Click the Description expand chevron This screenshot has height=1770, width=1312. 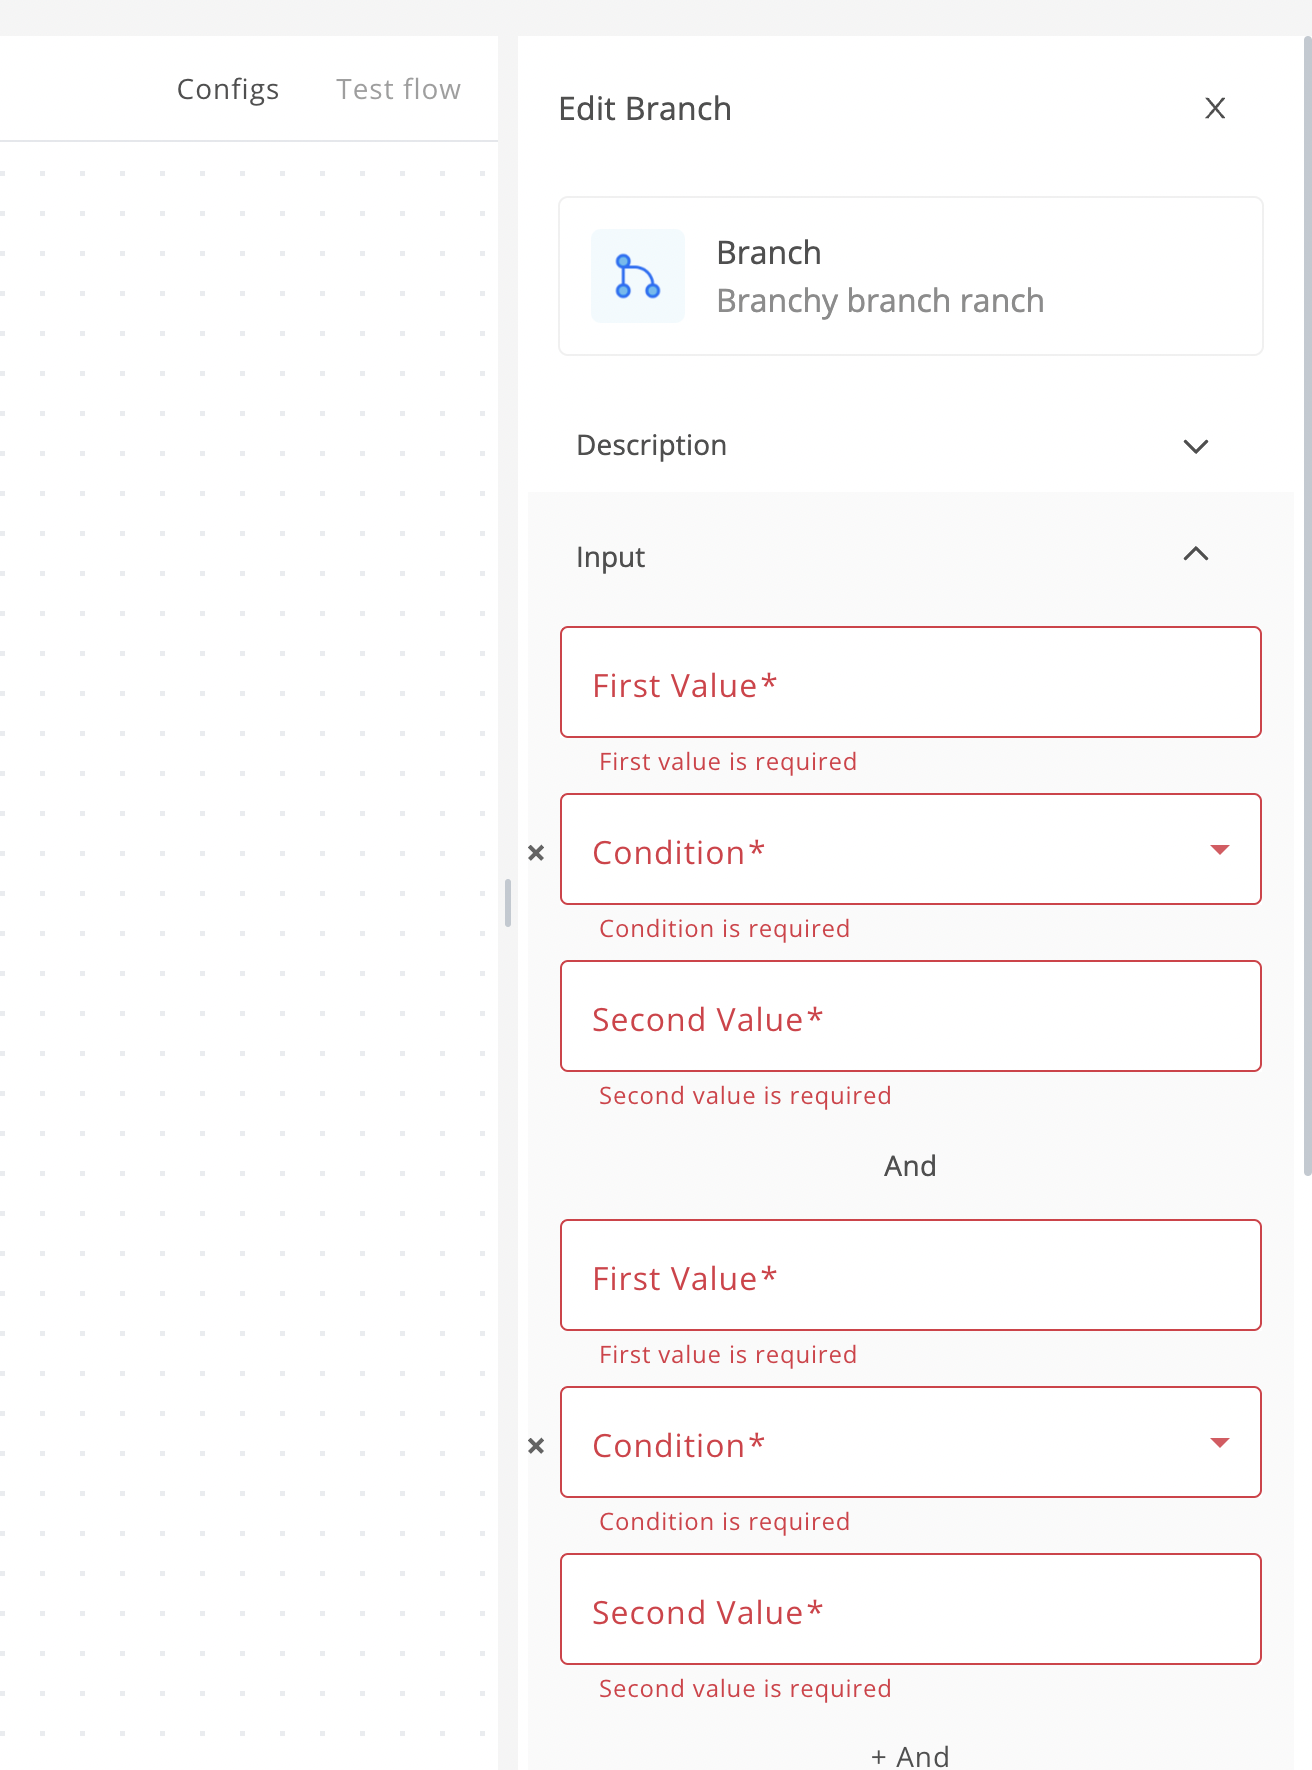[1195, 446]
